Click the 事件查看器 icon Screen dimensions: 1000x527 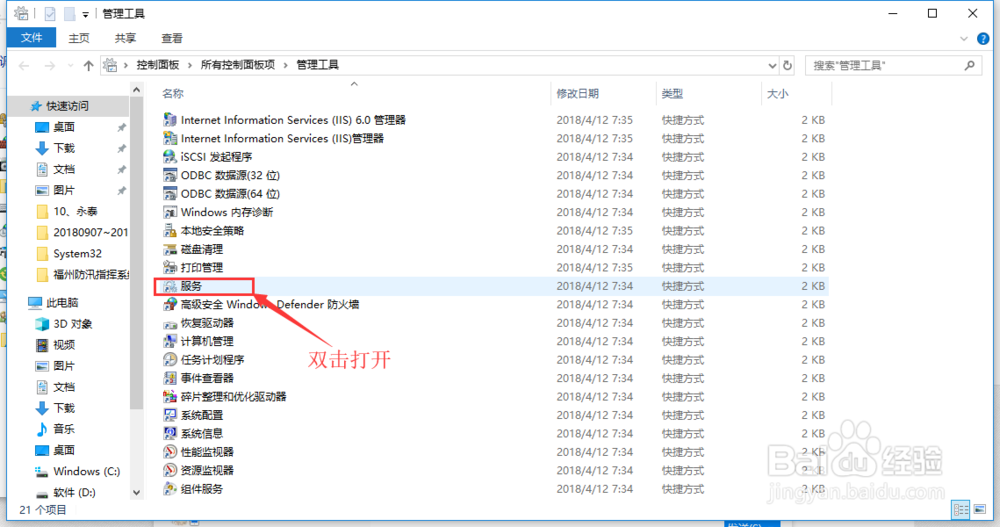(x=170, y=378)
